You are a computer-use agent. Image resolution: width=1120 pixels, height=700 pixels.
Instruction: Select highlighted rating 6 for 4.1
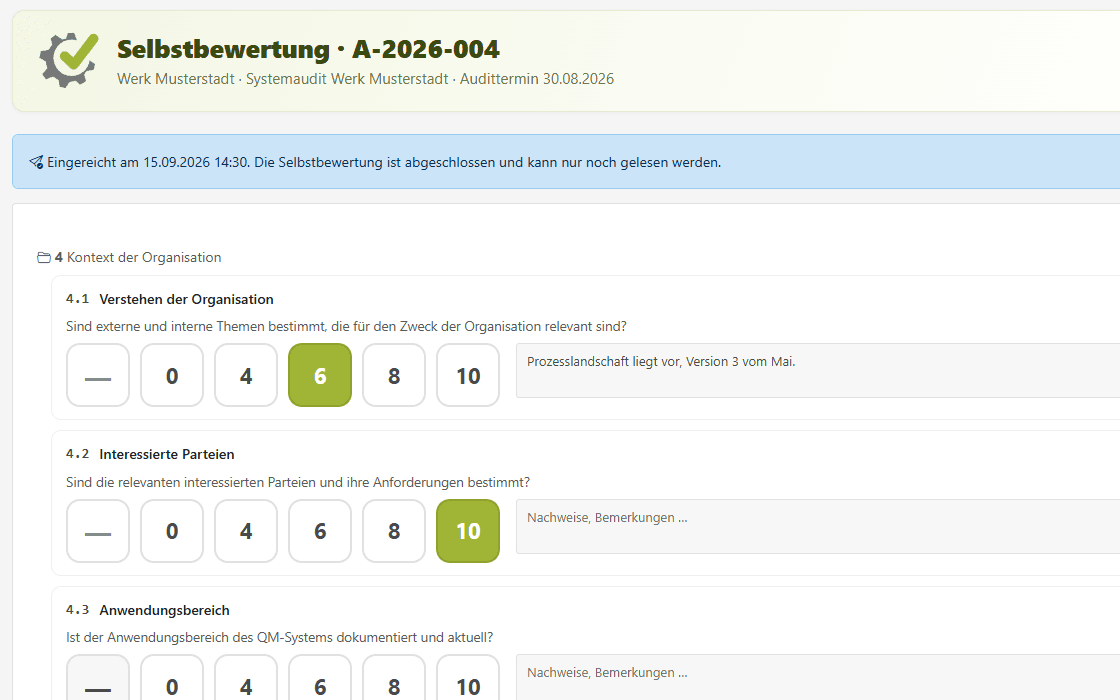pos(320,375)
